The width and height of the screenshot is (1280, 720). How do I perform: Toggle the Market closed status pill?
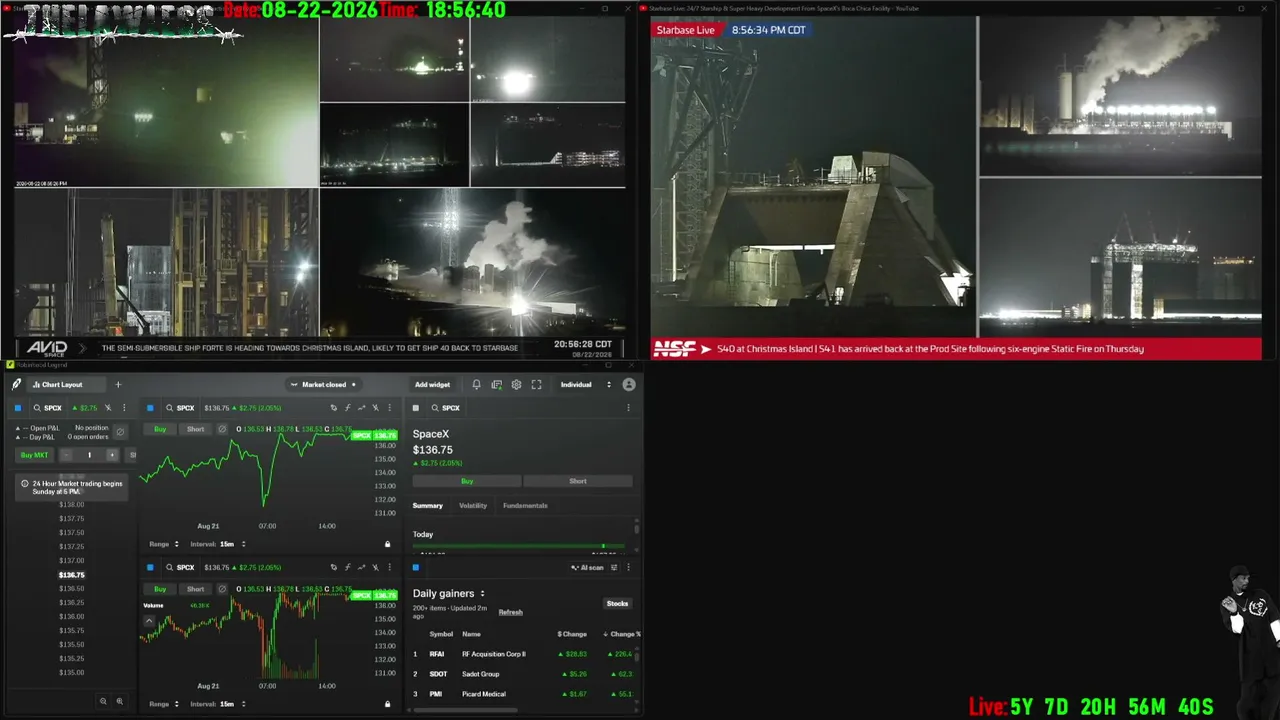click(x=323, y=384)
